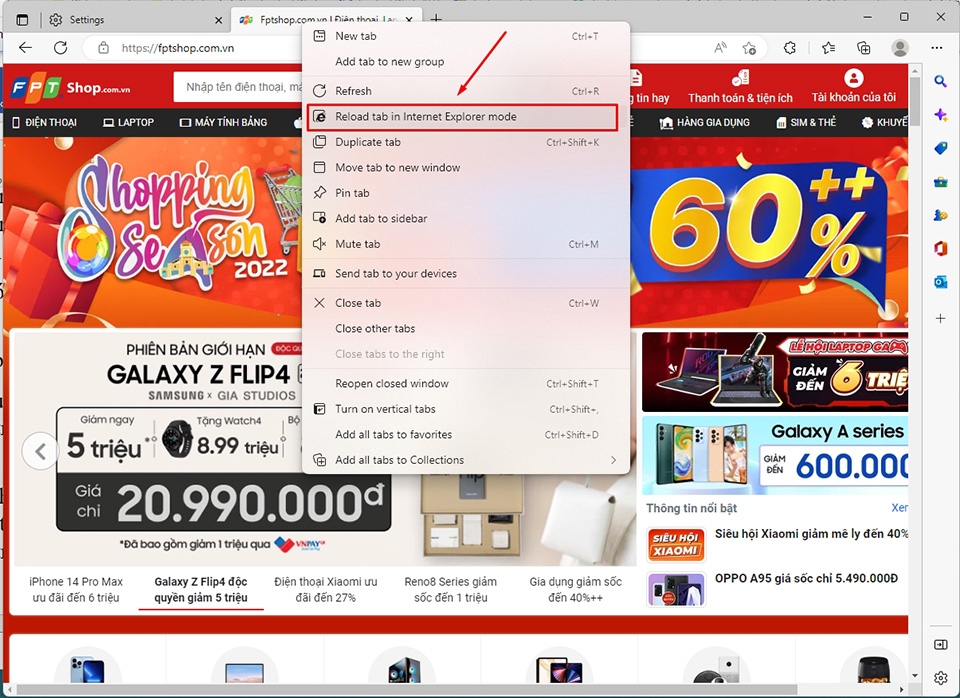960x698 pixels.
Task: Open LAPTOP category
Action: pyautogui.click(x=129, y=122)
